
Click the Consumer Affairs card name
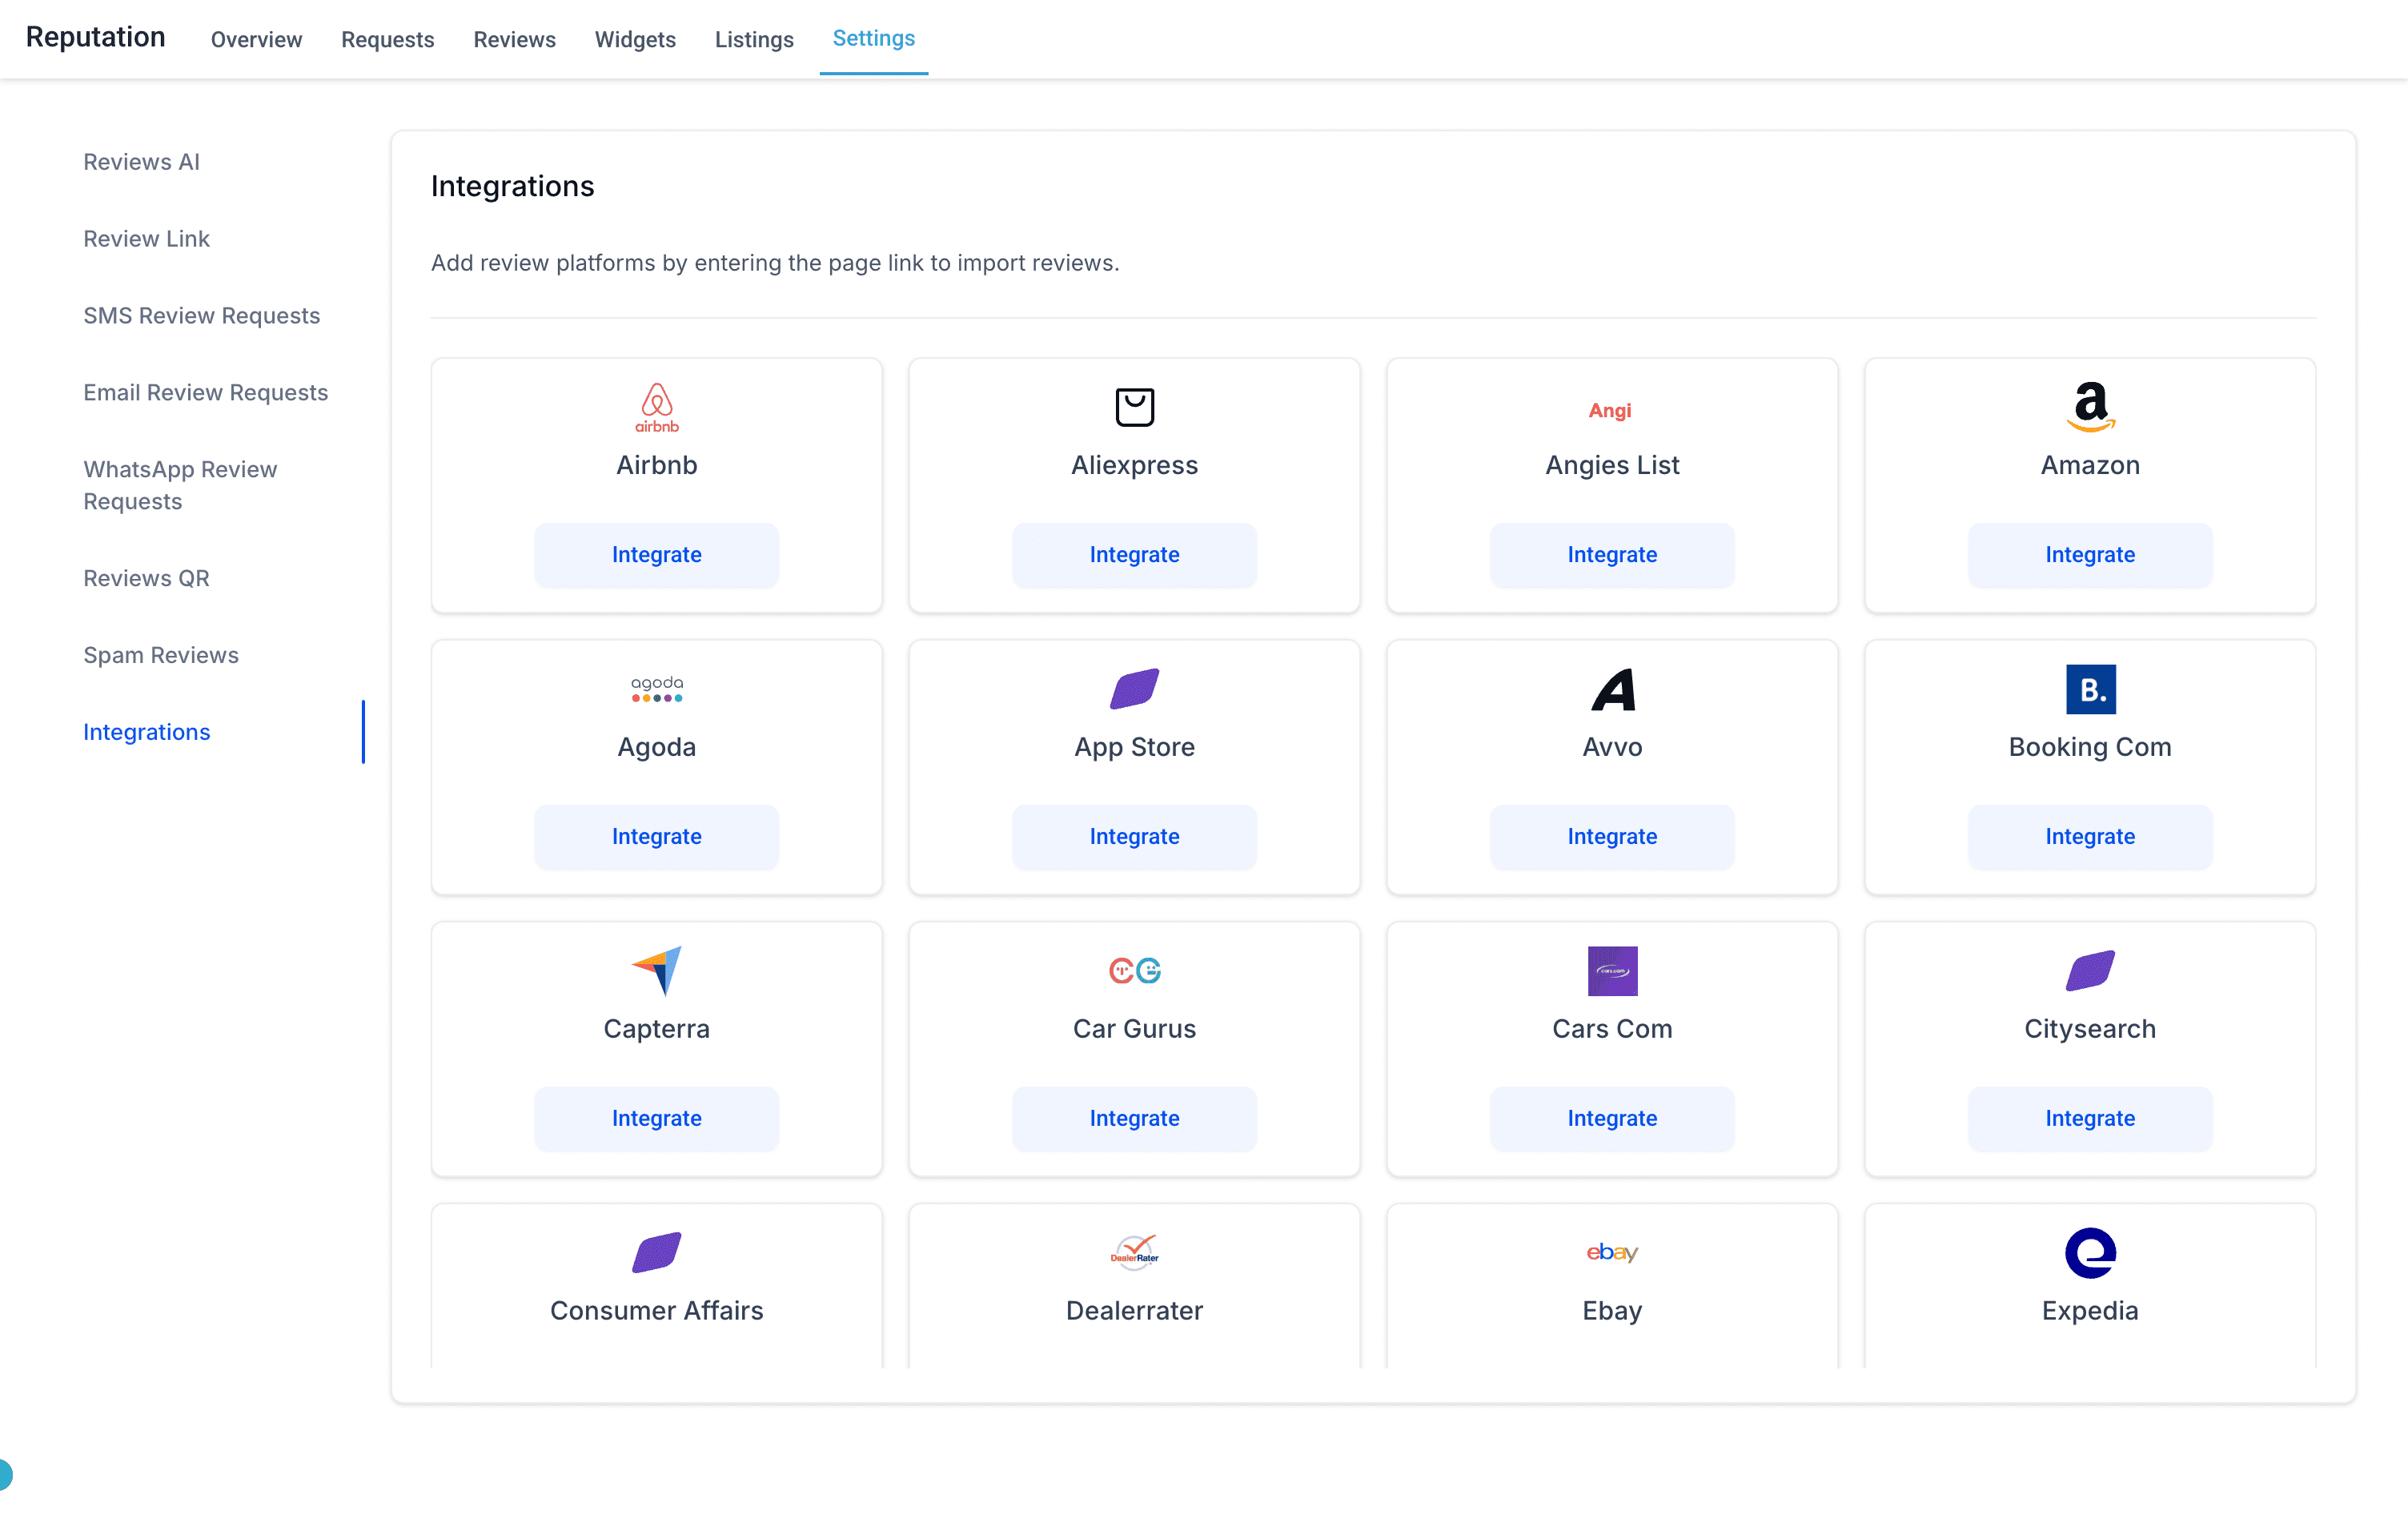(x=656, y=1312)
